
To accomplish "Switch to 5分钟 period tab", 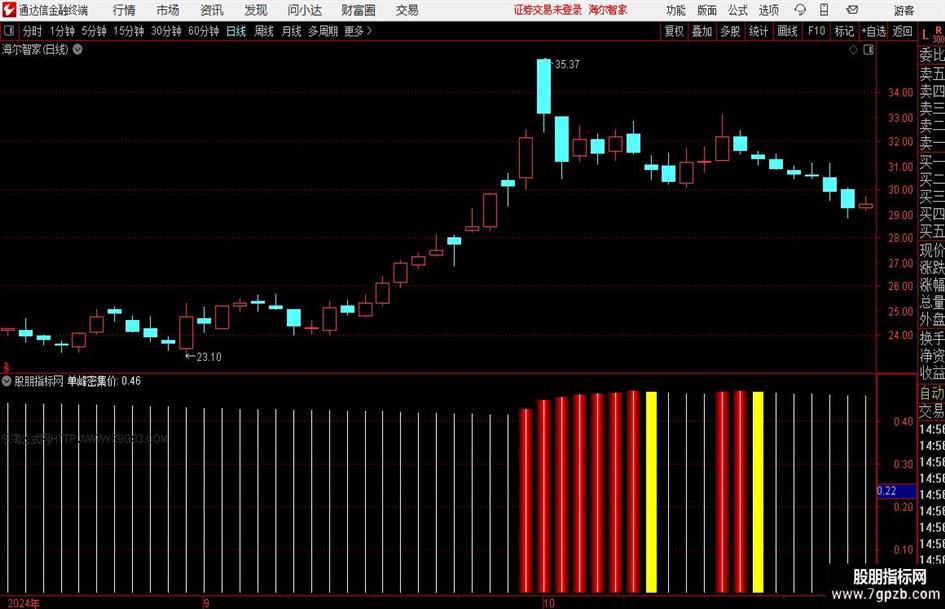I will [x=94, y=31].
